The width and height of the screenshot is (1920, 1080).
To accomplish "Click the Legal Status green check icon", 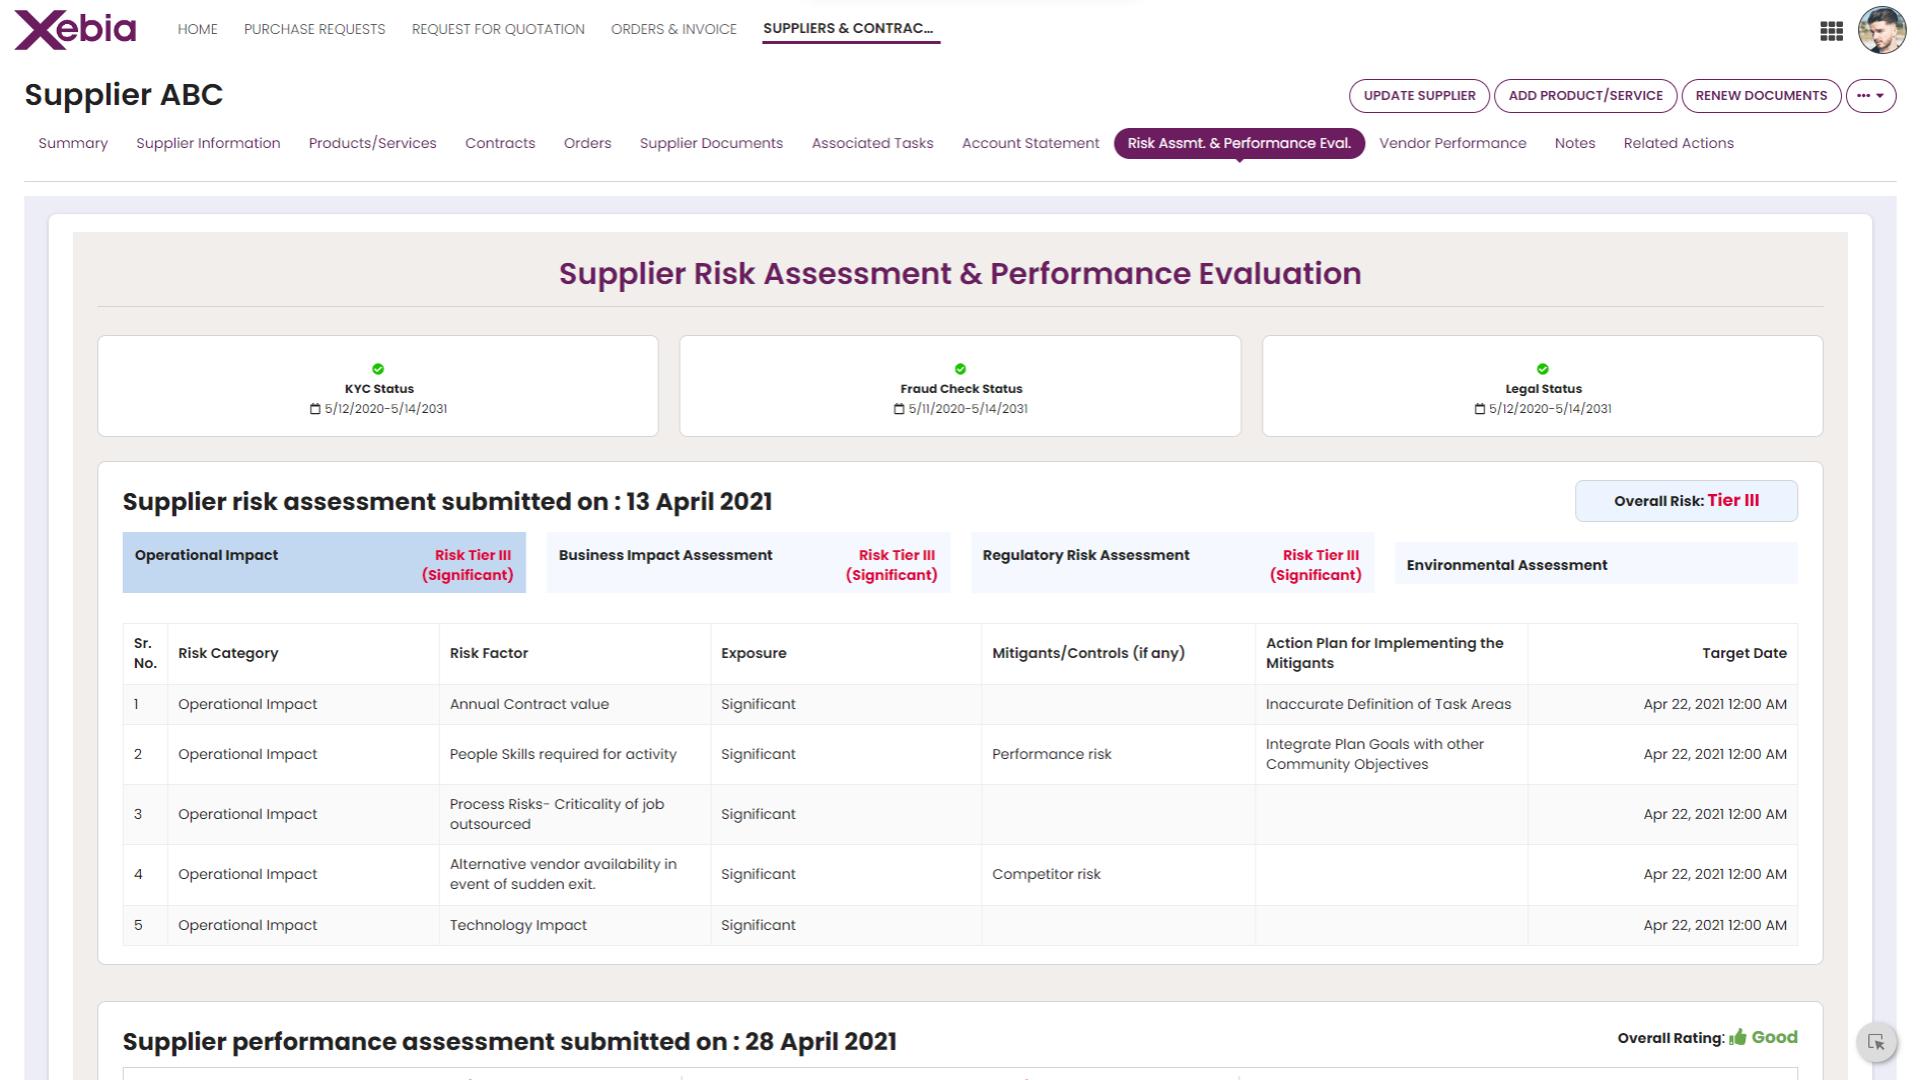I will (1542, 369).
